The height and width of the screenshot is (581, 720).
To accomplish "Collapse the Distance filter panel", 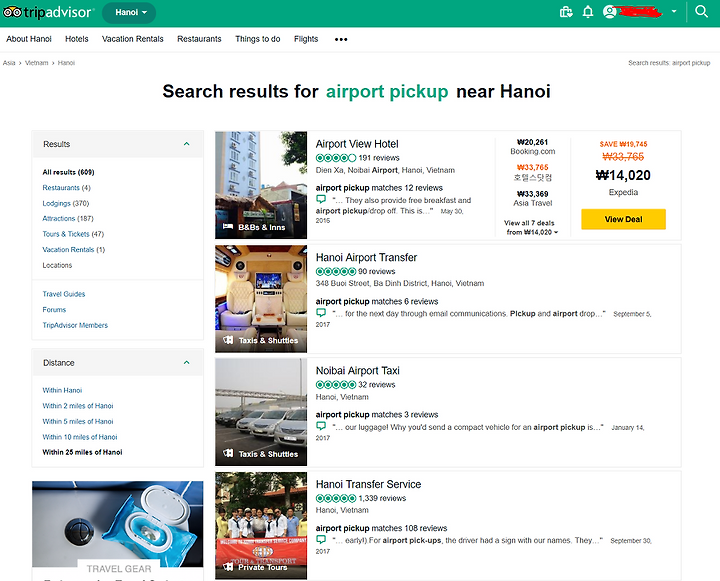I will [186, 362].
